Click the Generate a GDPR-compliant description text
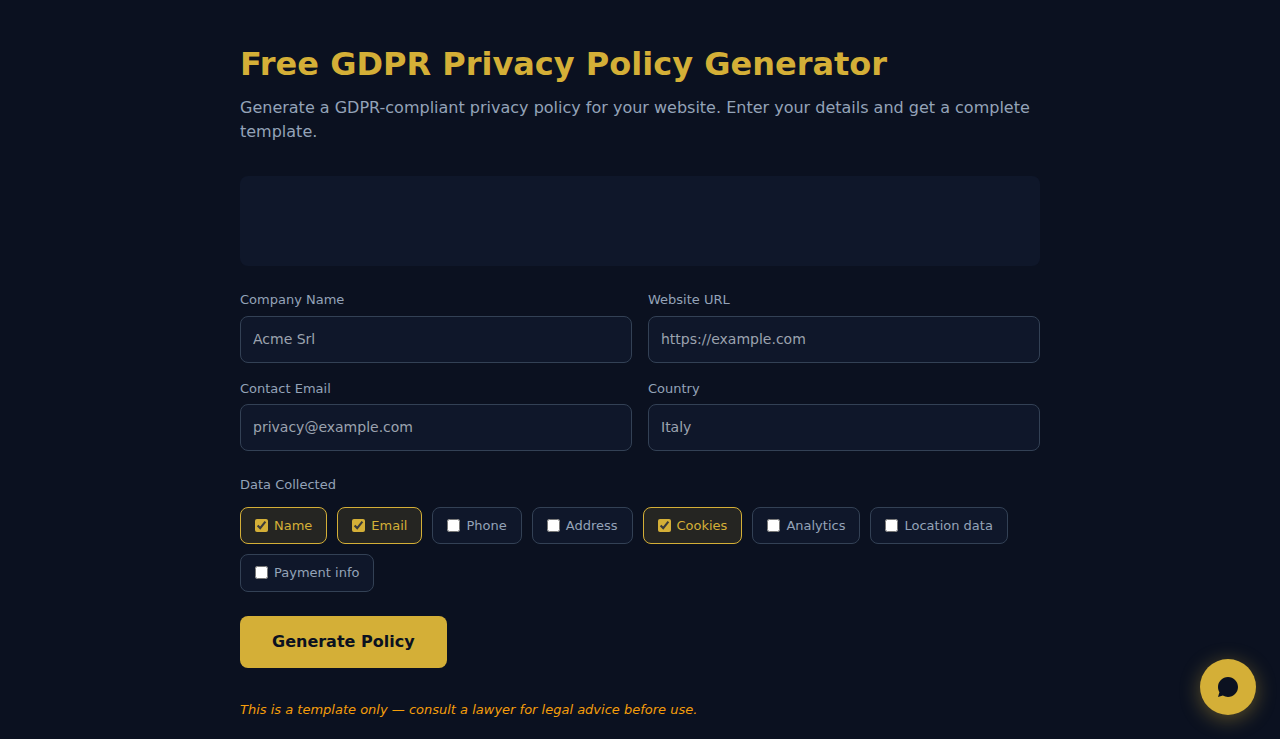This screenshot has width=1280, height=739. pyautogui.click(x=635, y=119)
